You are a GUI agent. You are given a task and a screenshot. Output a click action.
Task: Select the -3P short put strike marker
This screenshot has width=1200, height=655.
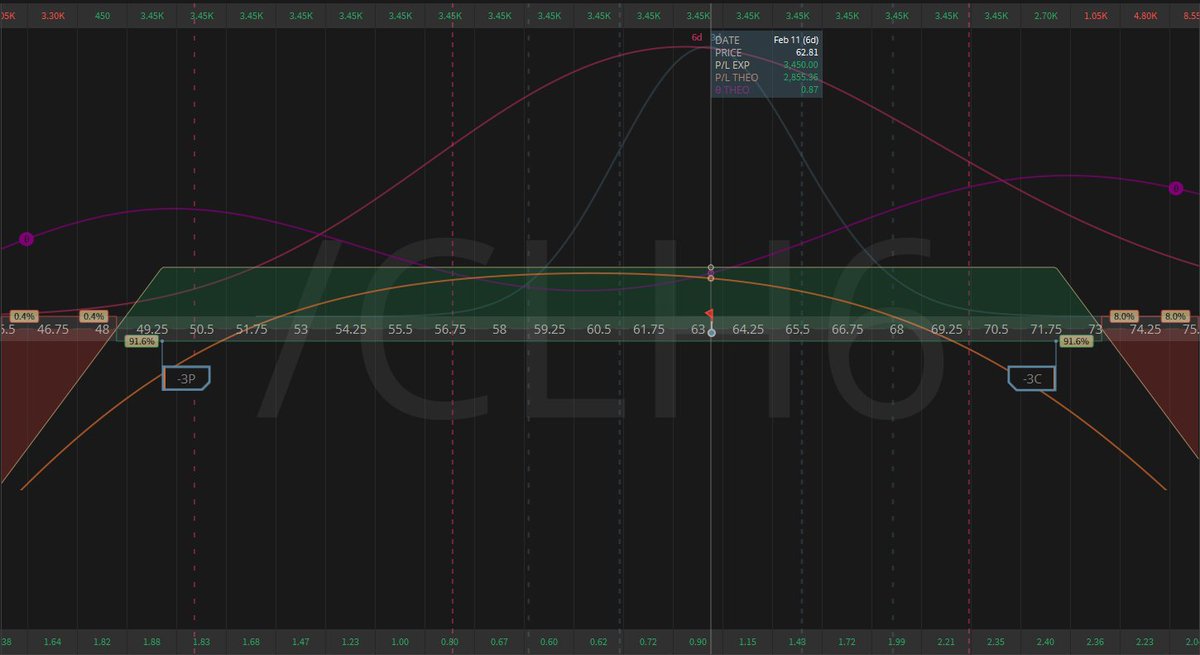[x=186, y=378]
